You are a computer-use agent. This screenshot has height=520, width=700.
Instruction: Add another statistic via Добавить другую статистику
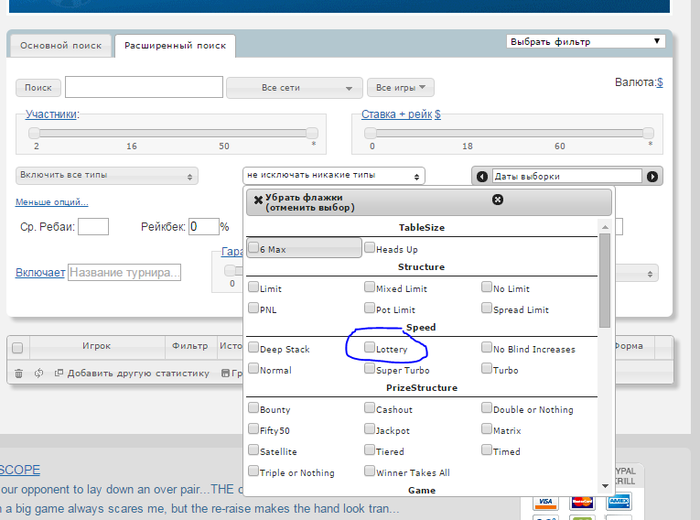click(x=132, y=373)
